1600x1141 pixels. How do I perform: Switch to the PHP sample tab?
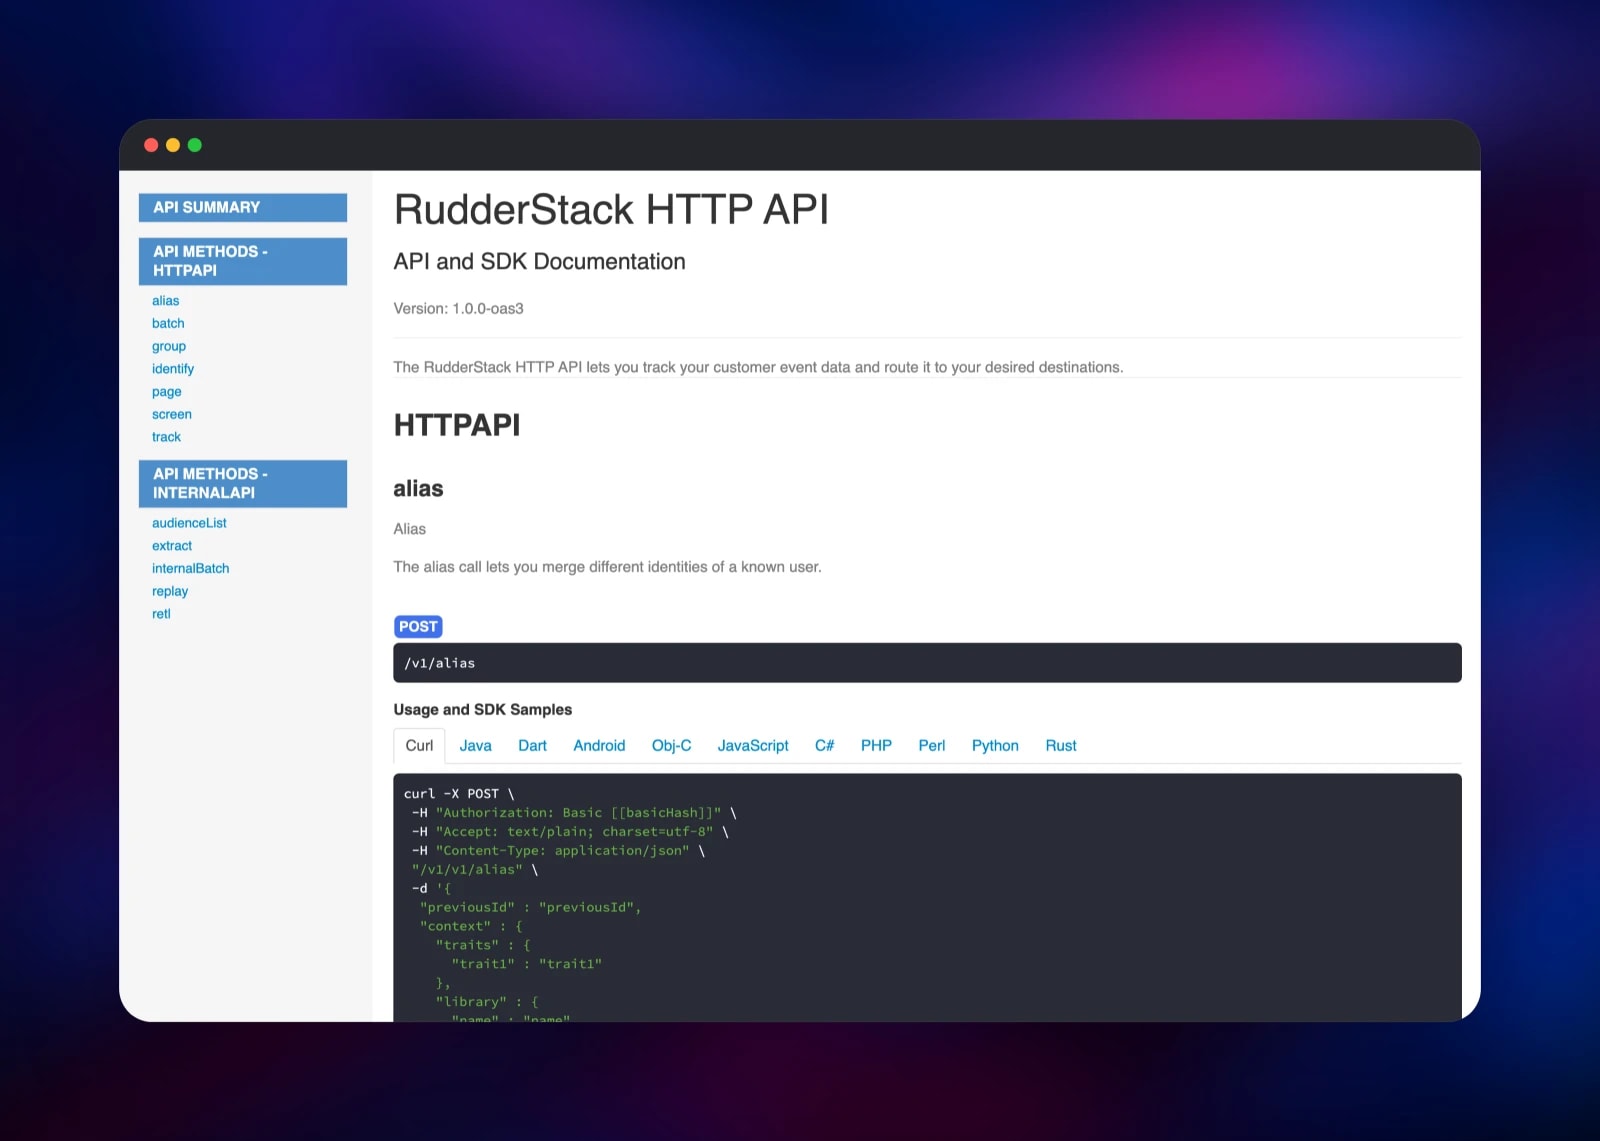pos(876,746)
